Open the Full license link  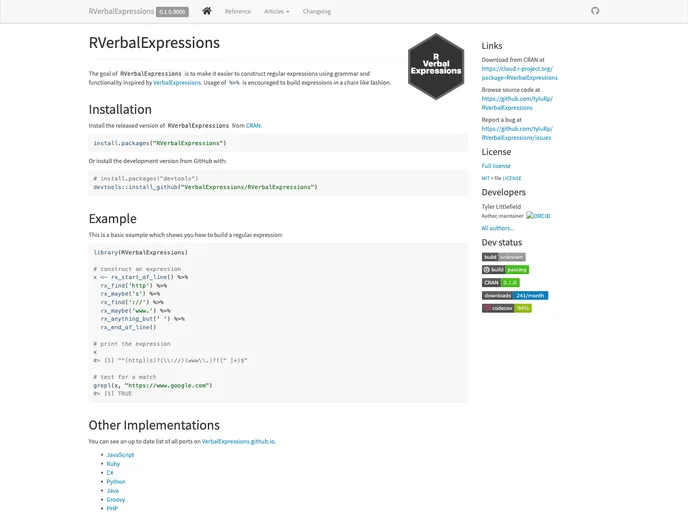pos(496,166)
